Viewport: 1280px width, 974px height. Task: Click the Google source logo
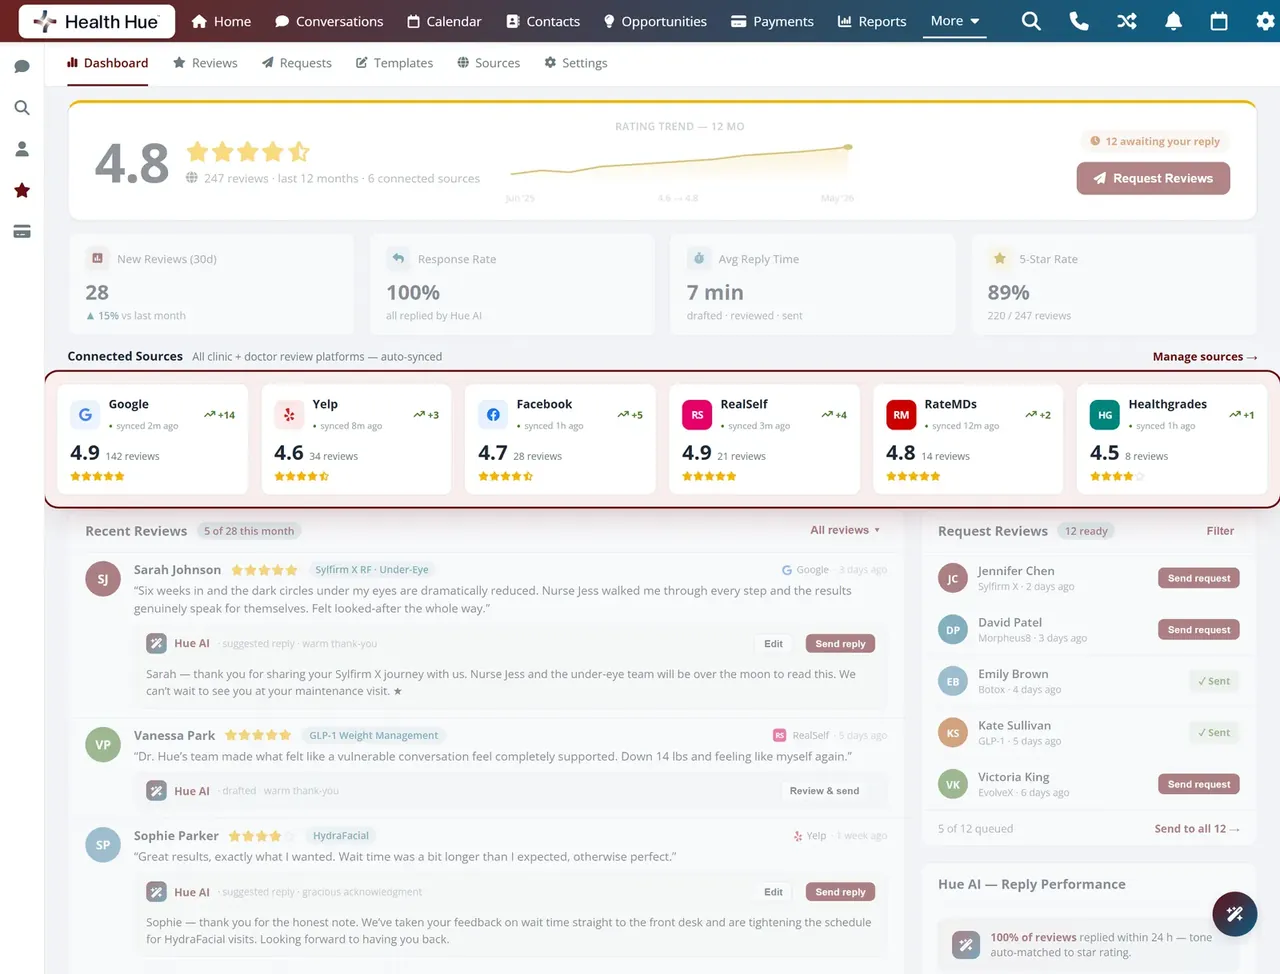[85, 414]
